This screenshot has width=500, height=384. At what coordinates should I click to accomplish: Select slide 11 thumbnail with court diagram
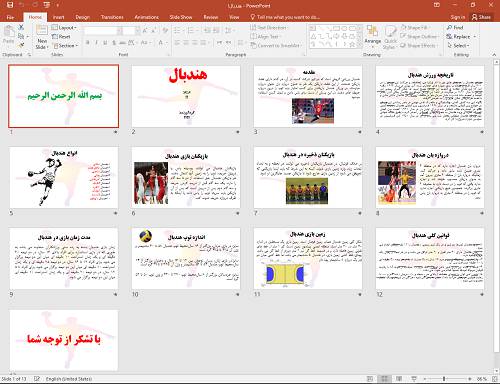pos(308,258)
